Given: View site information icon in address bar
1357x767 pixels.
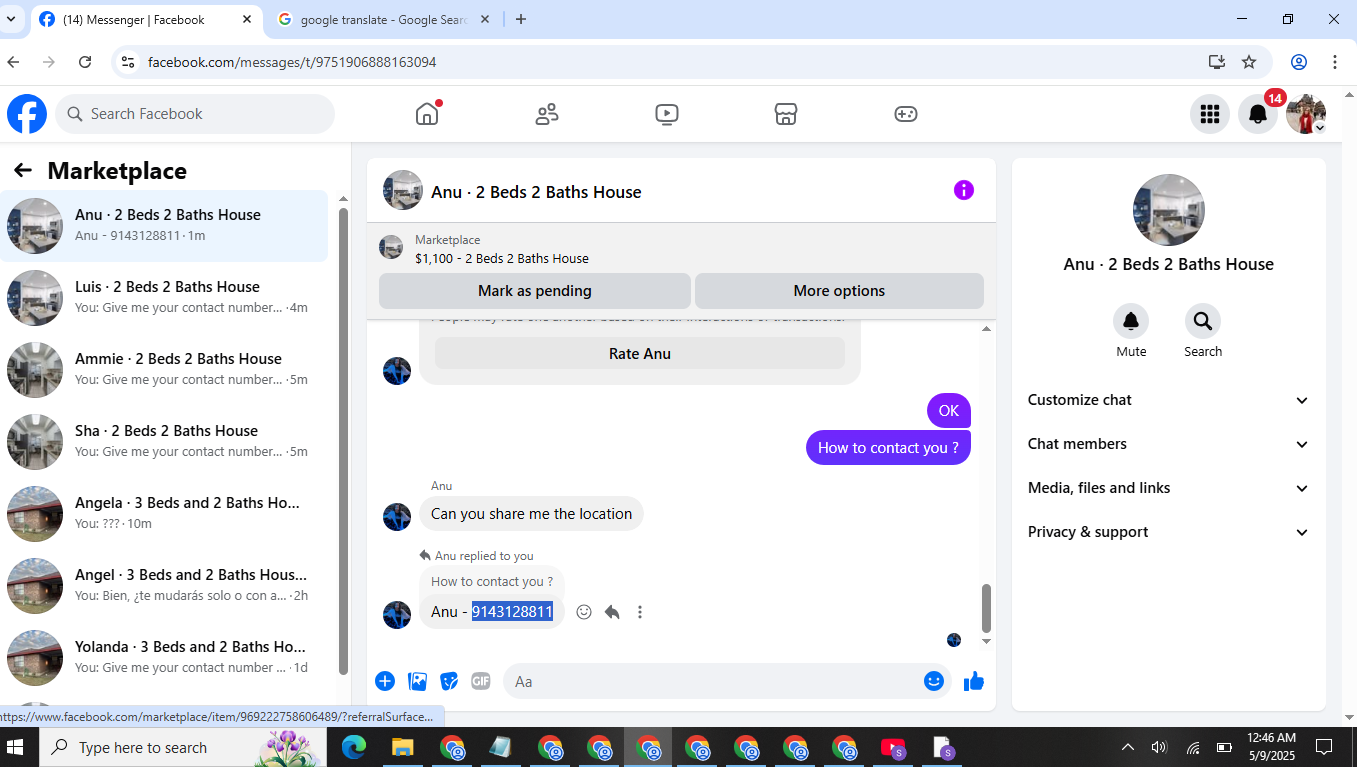Looking at the screenshot, I should [x=127, y=62].
